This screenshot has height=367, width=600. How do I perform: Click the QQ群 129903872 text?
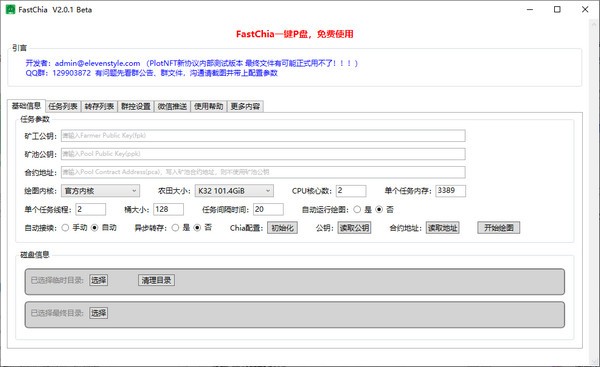point(58,73)
